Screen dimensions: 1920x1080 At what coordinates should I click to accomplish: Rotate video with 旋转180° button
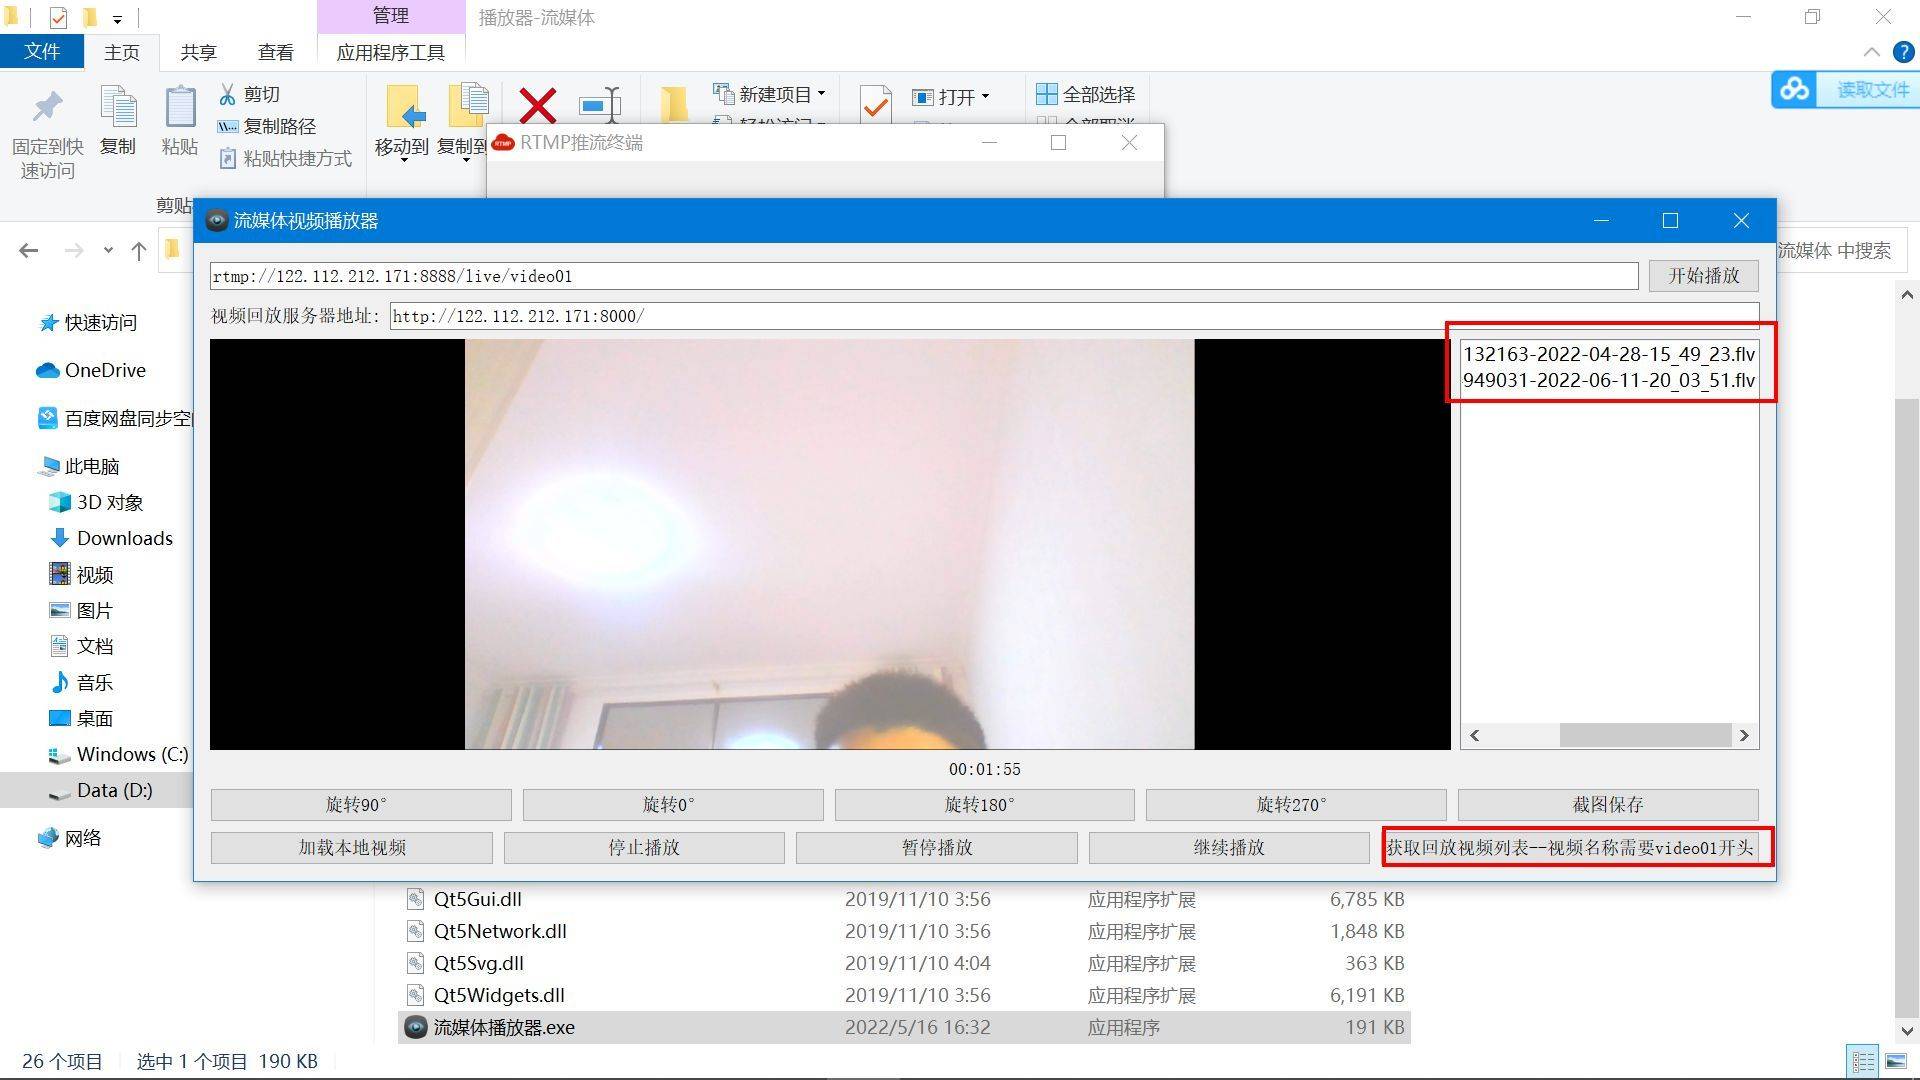click(x=984, y=805)
